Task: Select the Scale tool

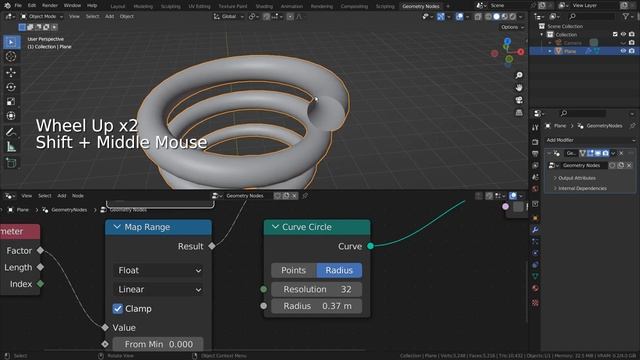Action: 11,102
